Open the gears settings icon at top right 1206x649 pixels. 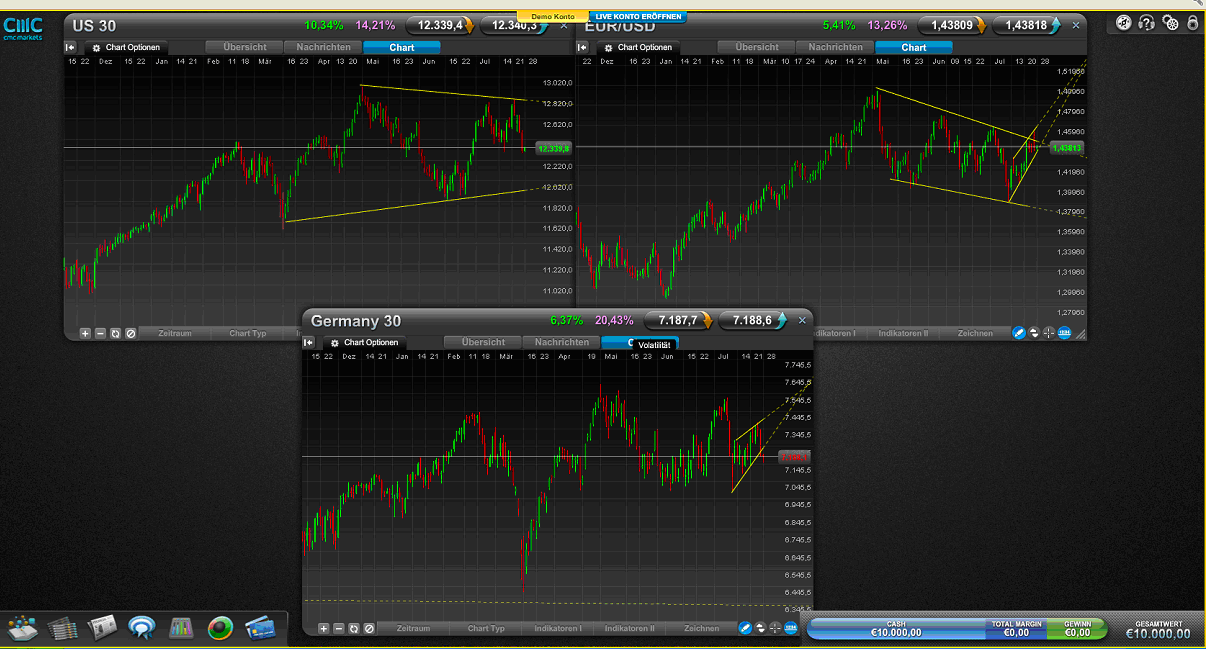point(1171,23)
